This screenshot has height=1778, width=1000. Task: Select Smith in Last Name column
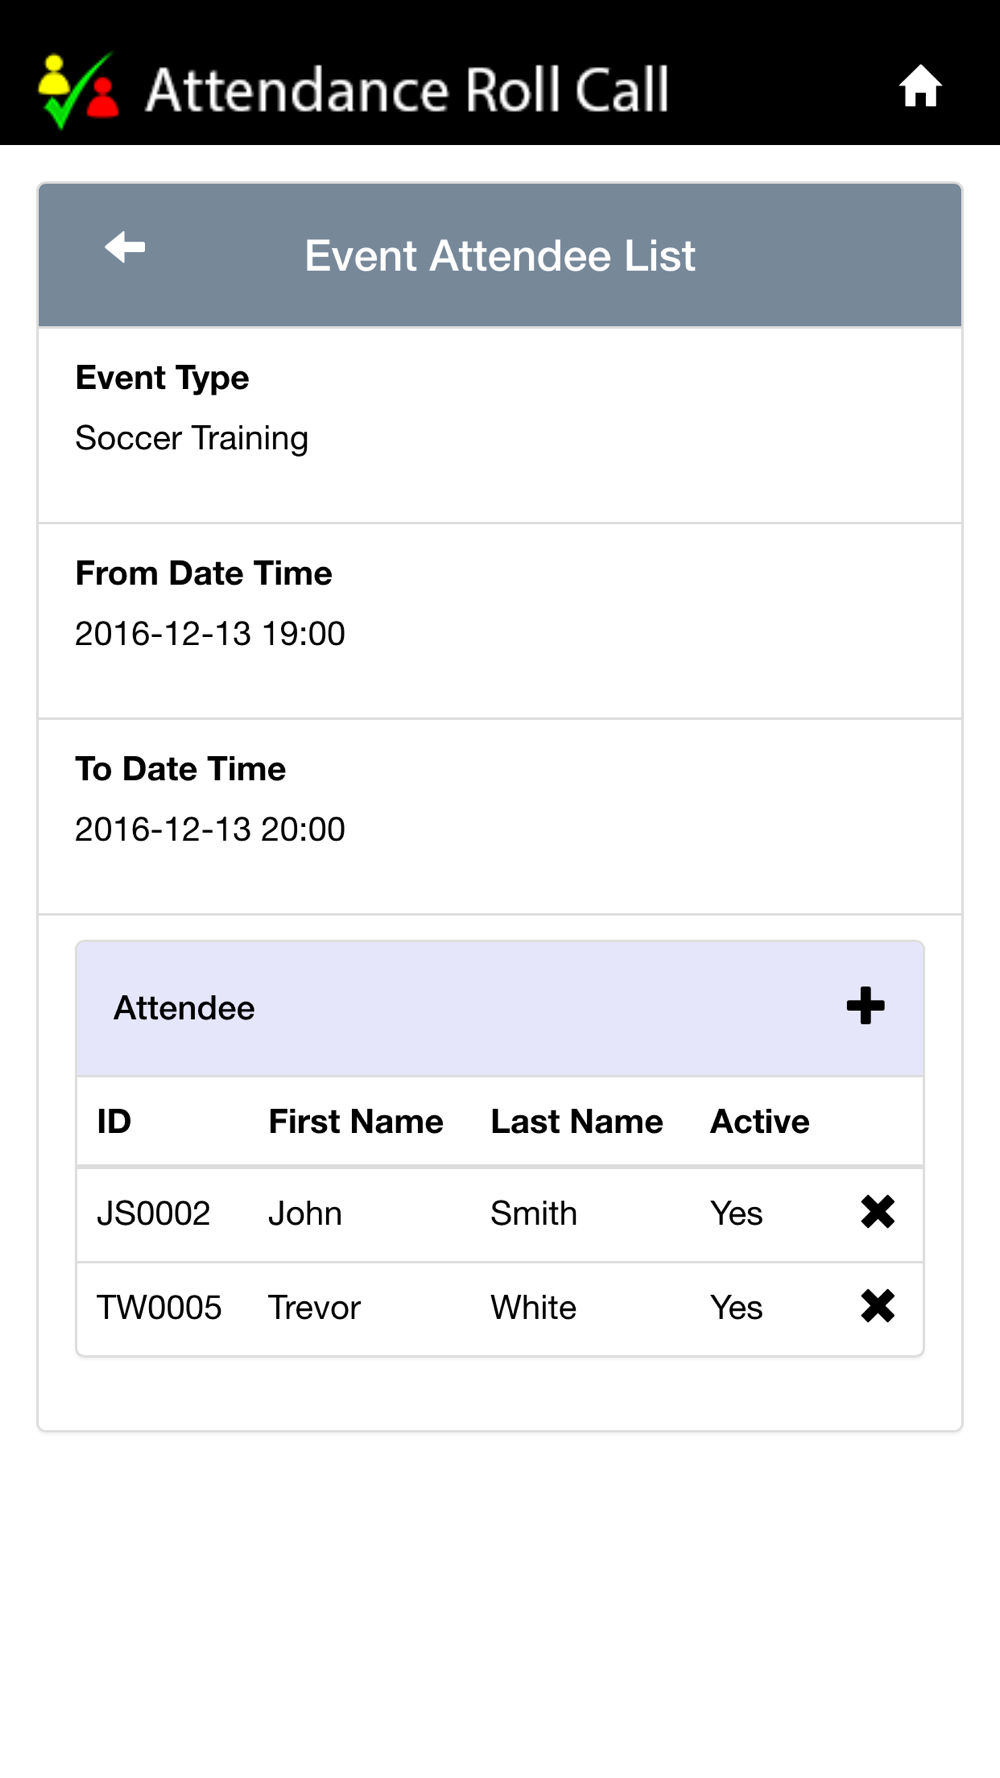click(534, 1214)
